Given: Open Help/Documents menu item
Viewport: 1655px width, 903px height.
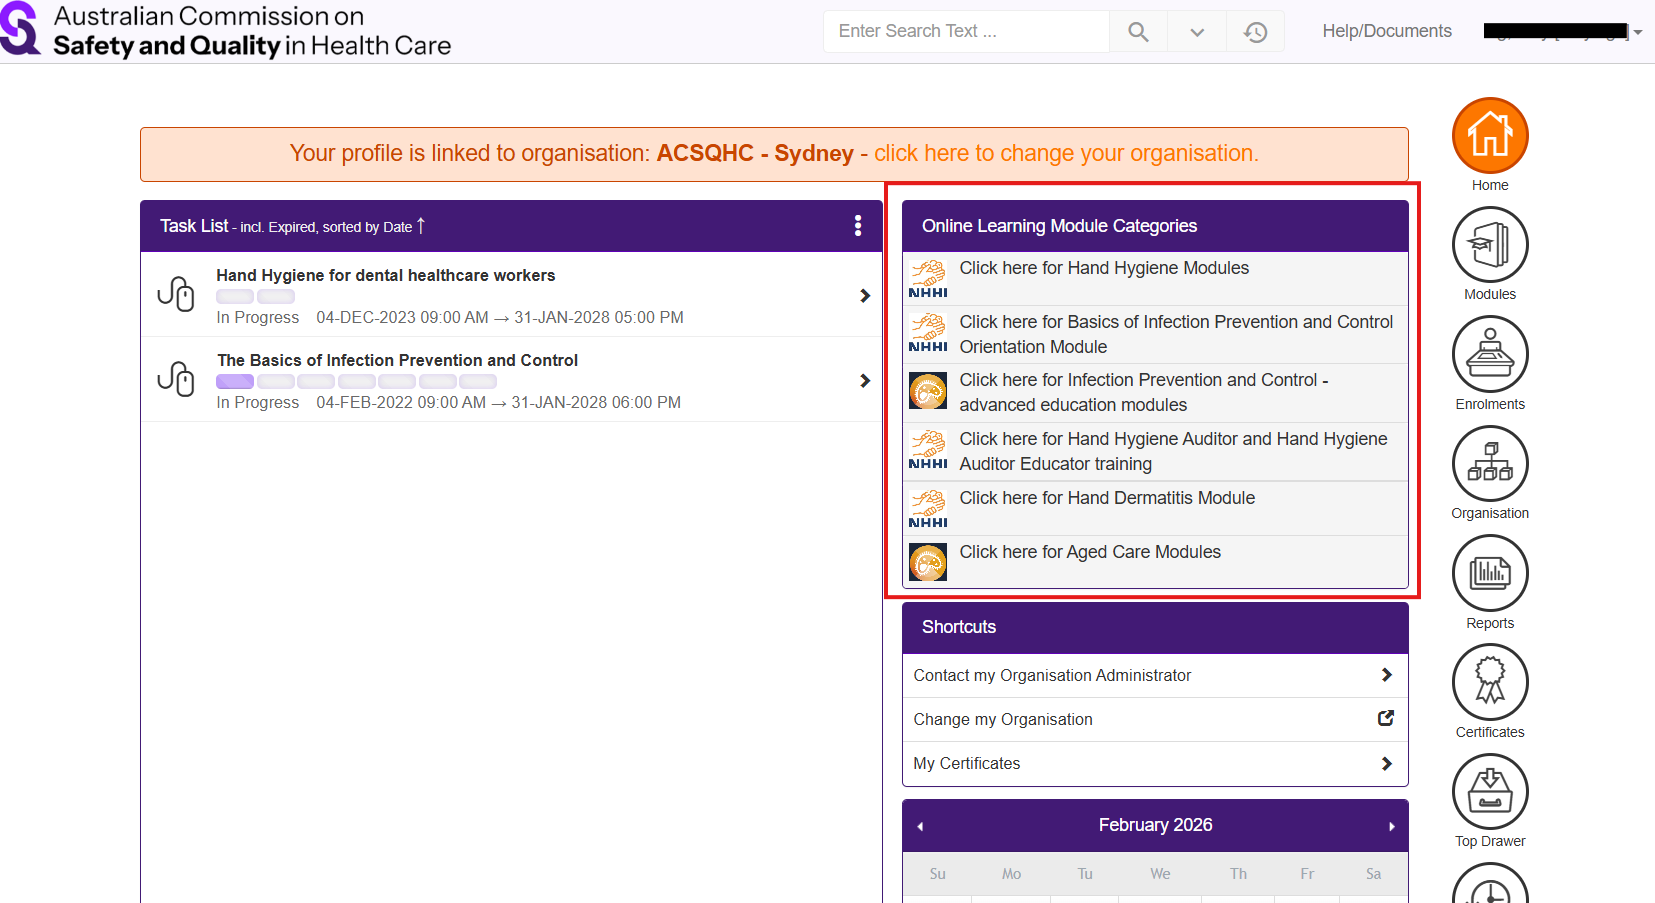Looking at the screenshot, I should click(x=1387, y=31).
